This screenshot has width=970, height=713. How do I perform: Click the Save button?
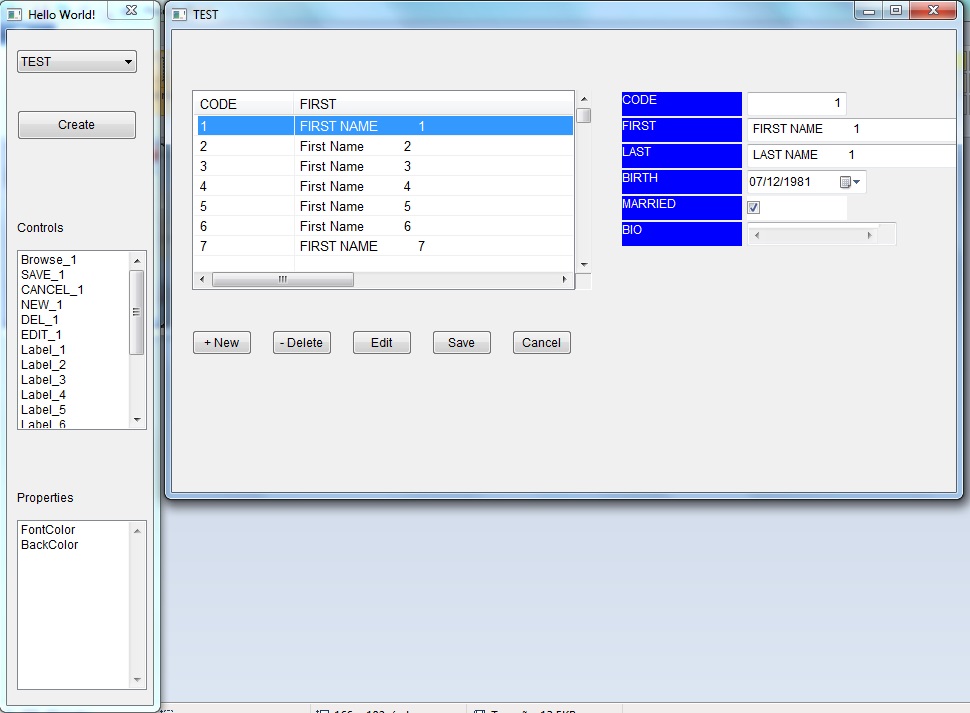461,343
